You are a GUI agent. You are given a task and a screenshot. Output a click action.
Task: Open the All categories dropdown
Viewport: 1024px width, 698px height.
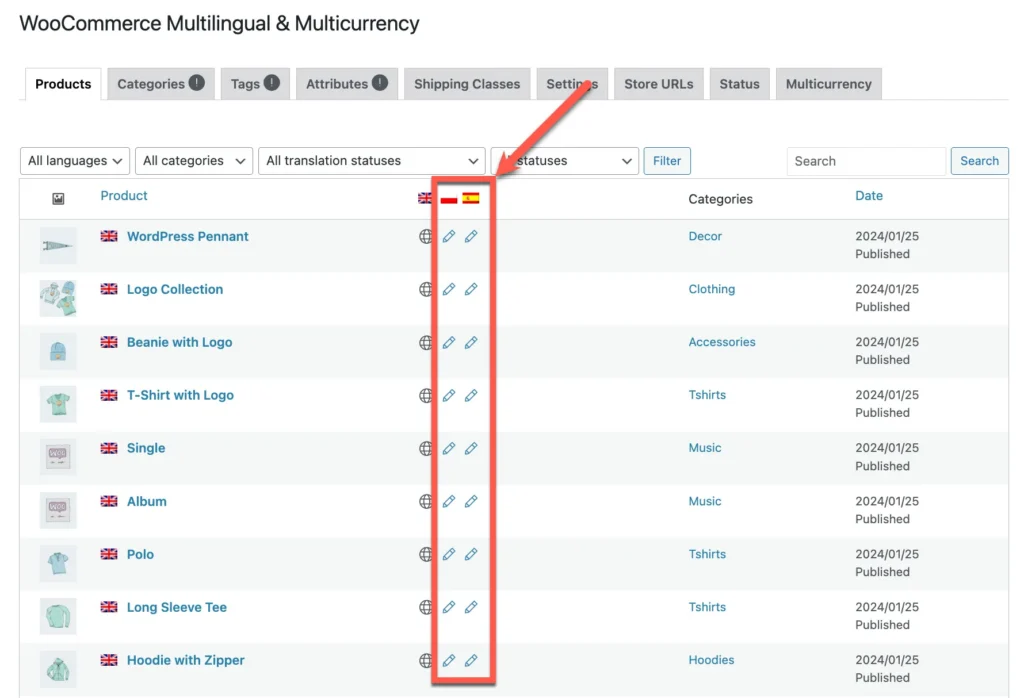tap(193, 160)
